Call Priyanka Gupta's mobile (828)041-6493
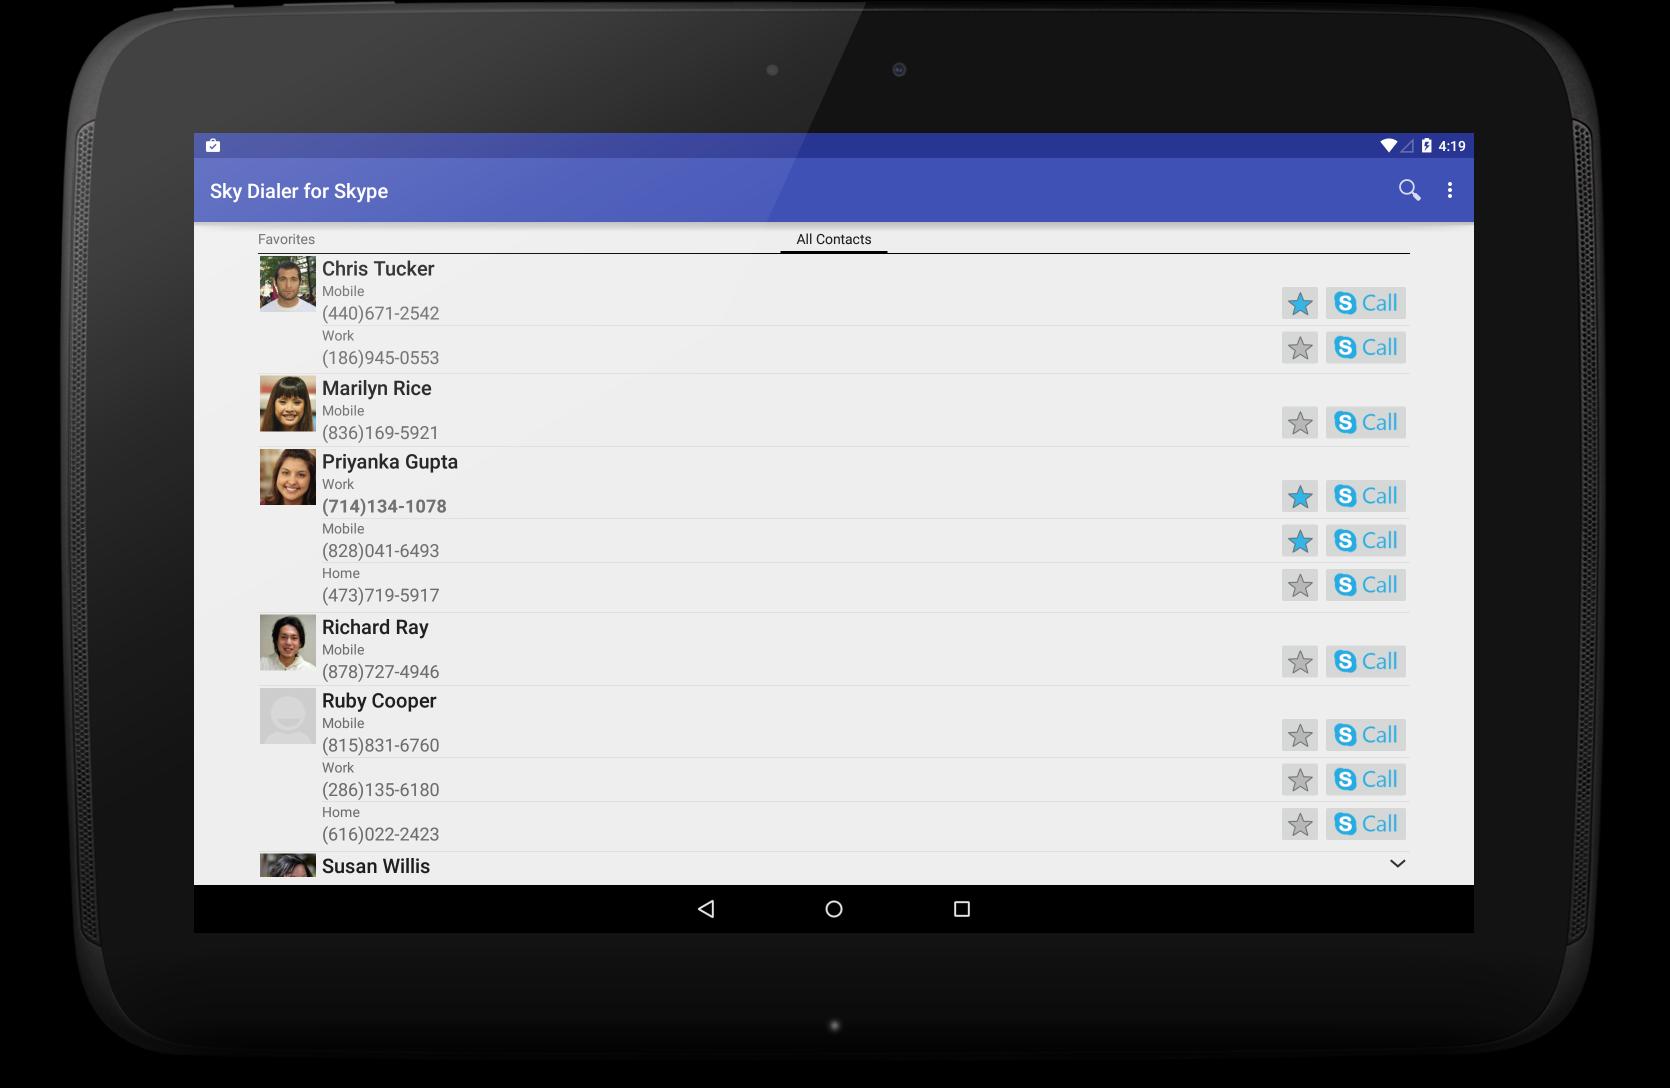The width and height of the screenshot is (1670, 1088). (x=1366, y=541)
